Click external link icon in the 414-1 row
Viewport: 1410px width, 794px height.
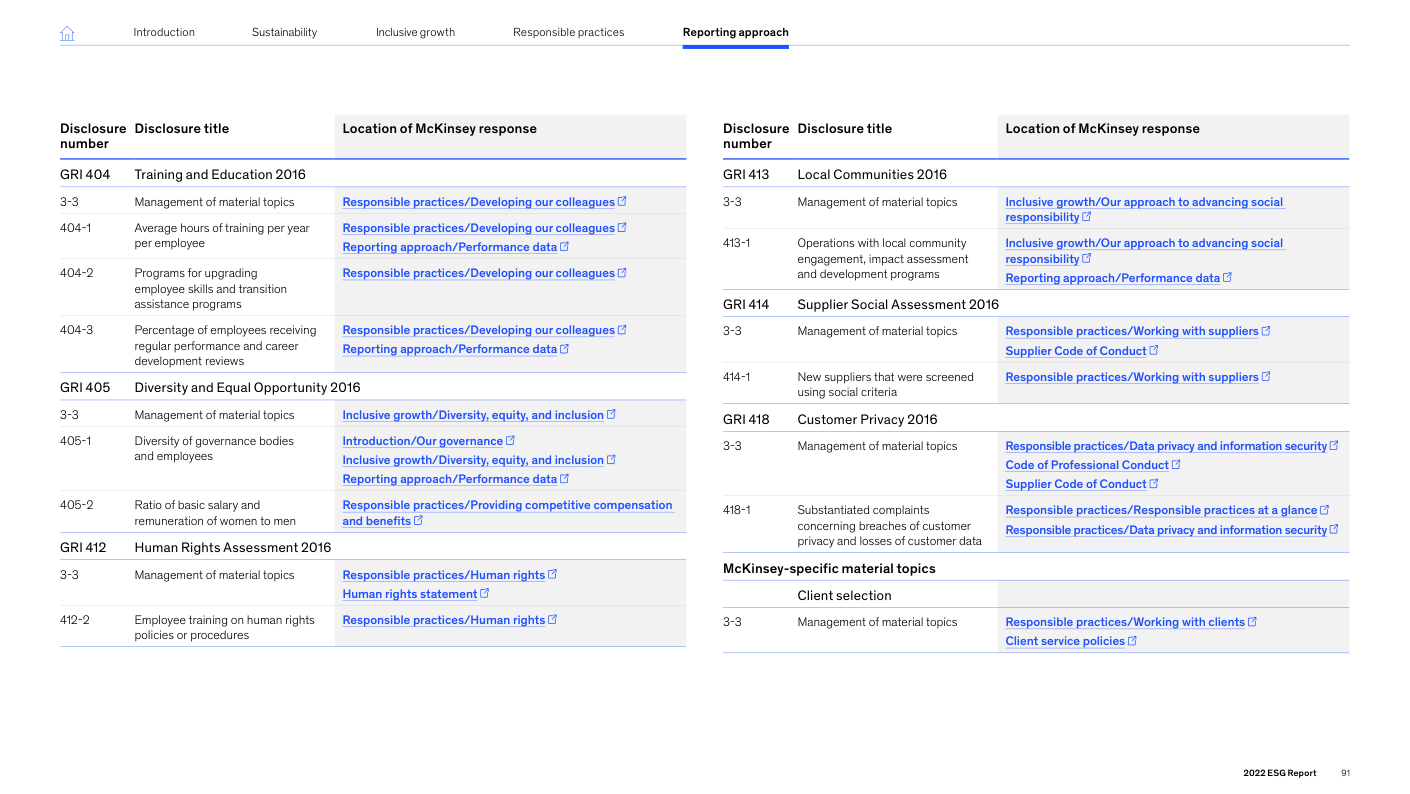click(1266, 376)
